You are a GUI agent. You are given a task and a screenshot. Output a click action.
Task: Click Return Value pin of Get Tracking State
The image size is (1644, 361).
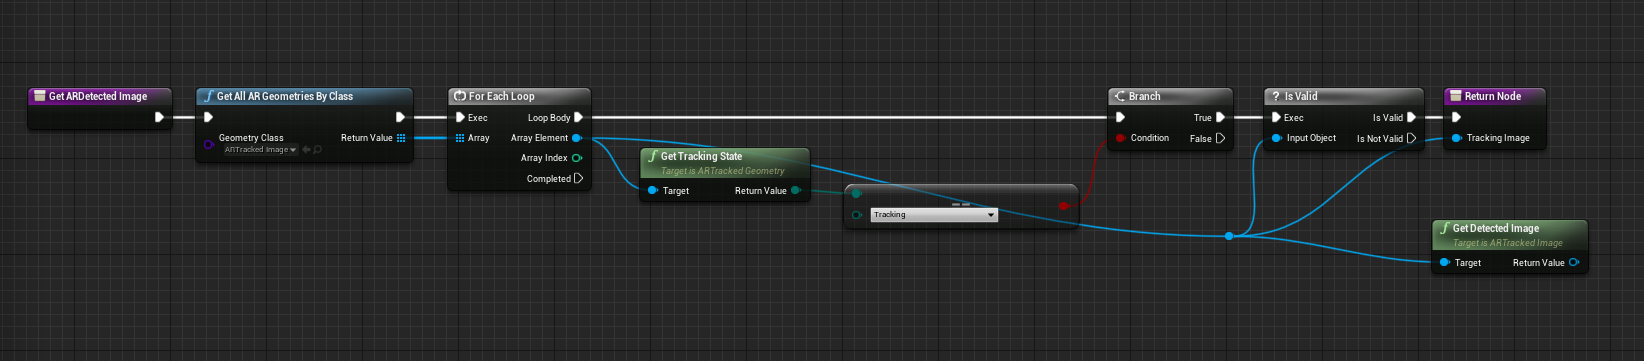[796, 191]
